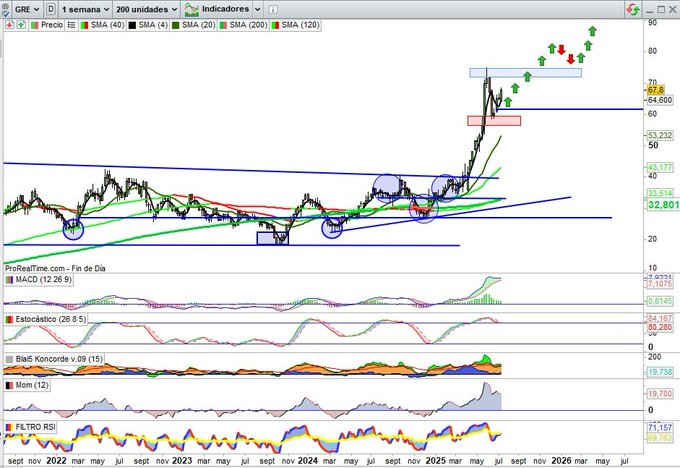Screen dimensions: 680x468
Task: Open Mom (12) panel label
Action: [x=32, y=385]
